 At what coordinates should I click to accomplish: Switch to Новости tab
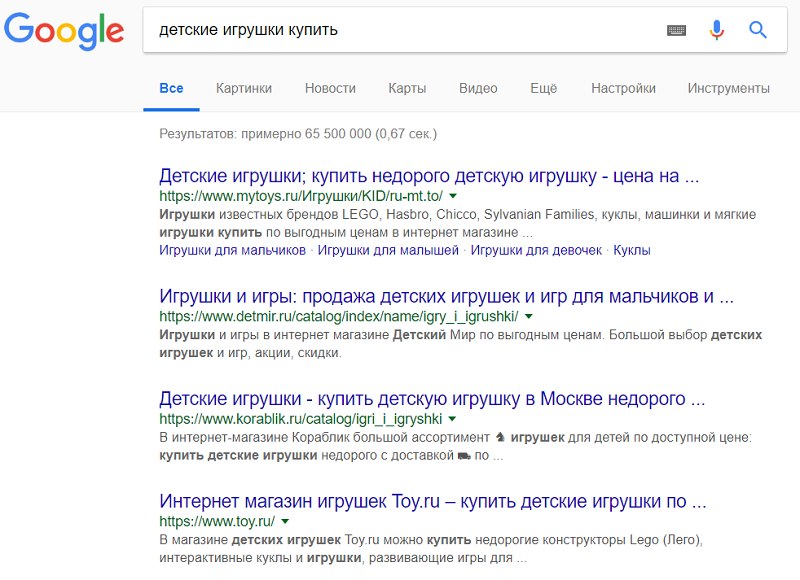tap(330, 88)
